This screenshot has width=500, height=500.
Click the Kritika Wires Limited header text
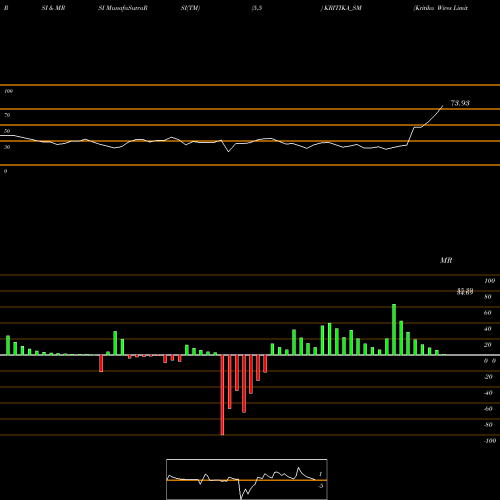pyautogui.click(x=440, y=8)
